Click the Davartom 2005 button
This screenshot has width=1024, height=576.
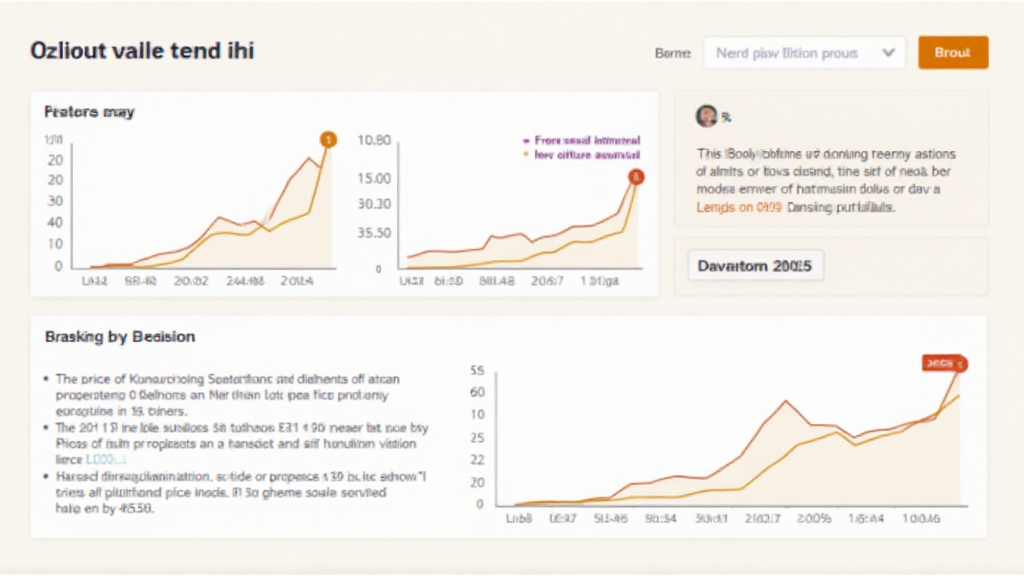[x=755, y=266]
